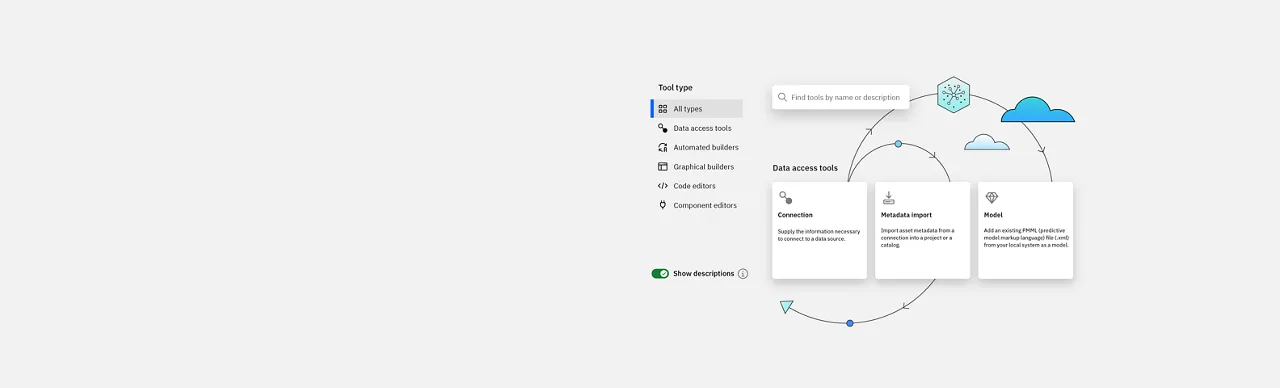Click the teal triangle marker
Viewport: 1280px width, 388px height.
pos(786,307)
